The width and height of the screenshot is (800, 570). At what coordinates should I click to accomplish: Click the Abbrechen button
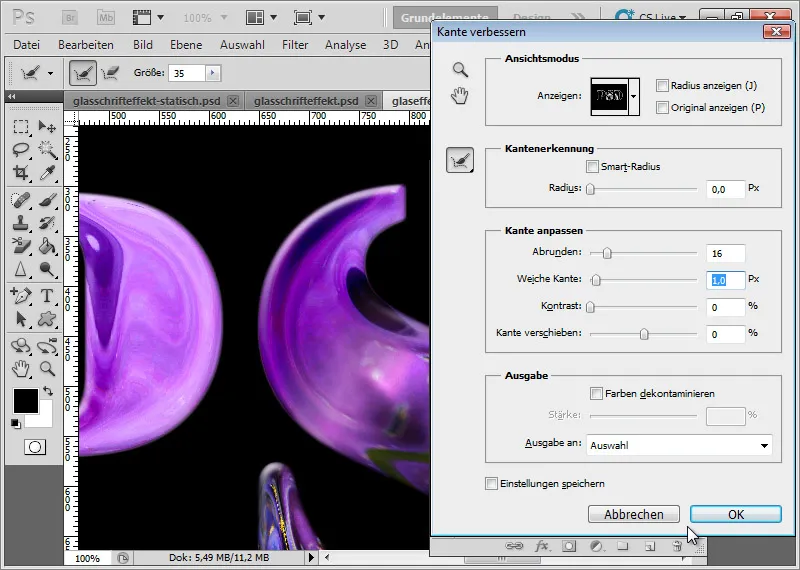click(x=634, y=514)
